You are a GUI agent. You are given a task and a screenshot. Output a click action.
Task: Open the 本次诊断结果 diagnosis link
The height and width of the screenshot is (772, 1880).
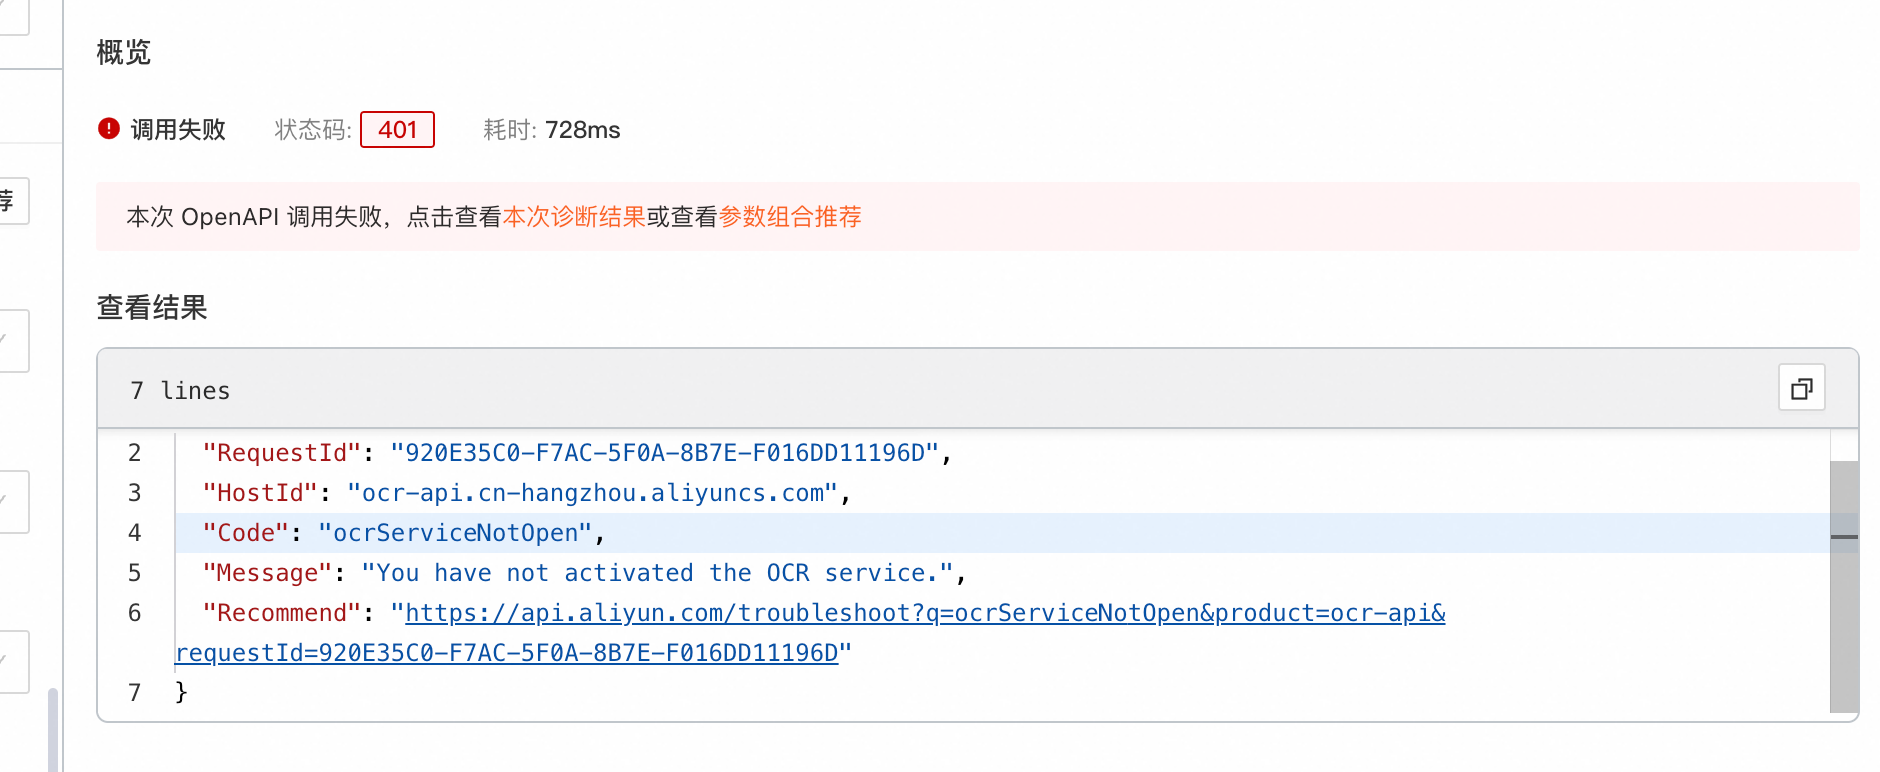[x=574, y=217]
